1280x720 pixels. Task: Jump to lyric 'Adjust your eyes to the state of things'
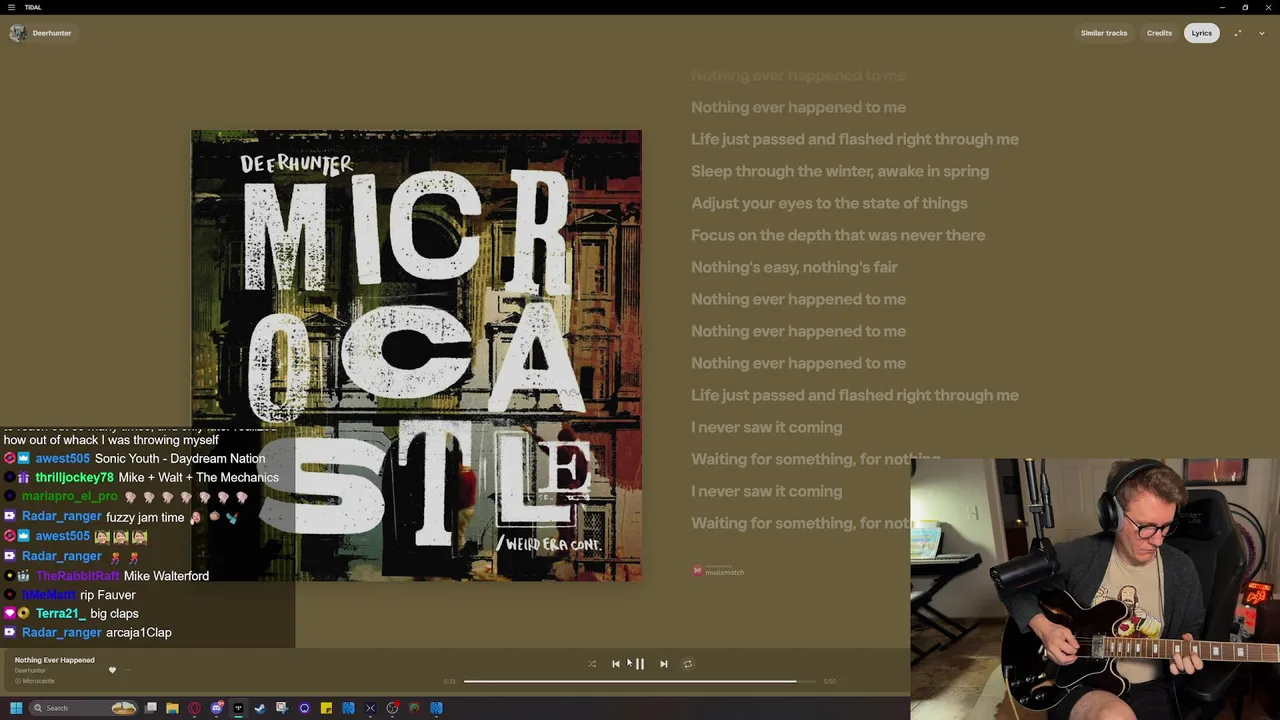click(x=829, y=203)
